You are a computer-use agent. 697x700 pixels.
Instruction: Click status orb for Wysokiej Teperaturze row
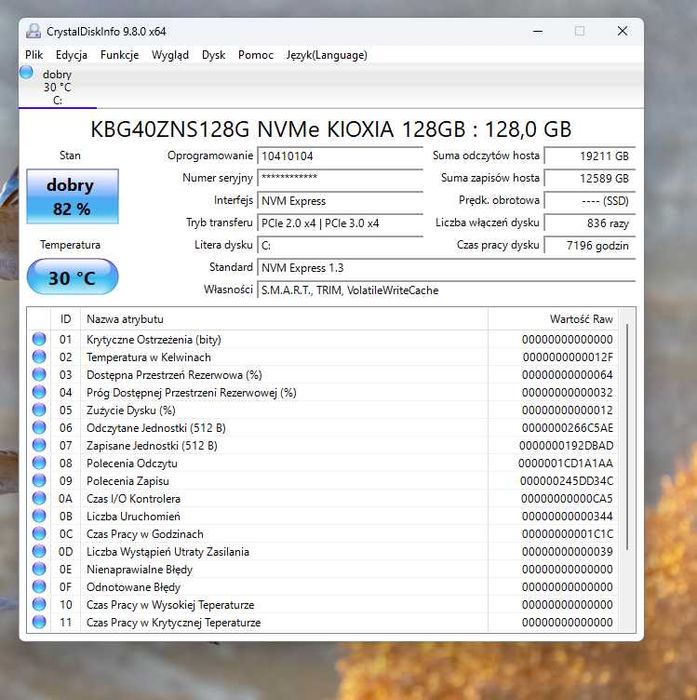[39, 604]
